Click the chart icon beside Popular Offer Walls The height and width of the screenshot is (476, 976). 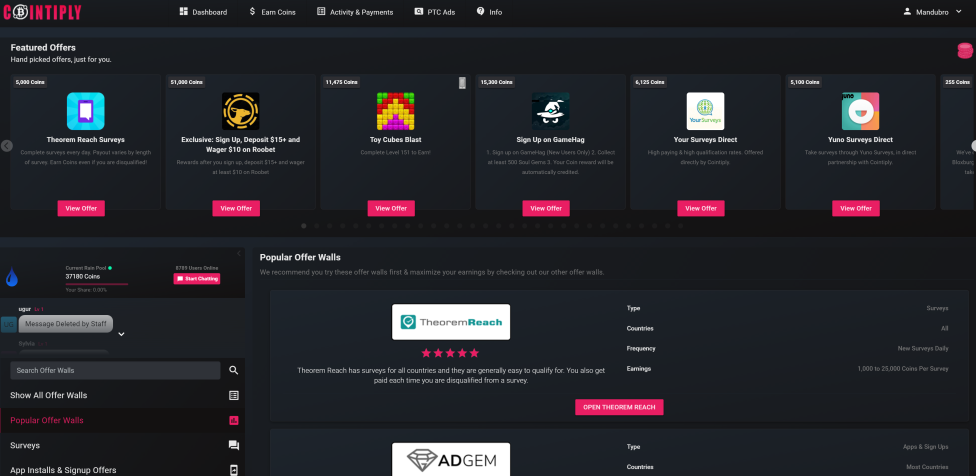pyautogui.click(x=233, y=421)
